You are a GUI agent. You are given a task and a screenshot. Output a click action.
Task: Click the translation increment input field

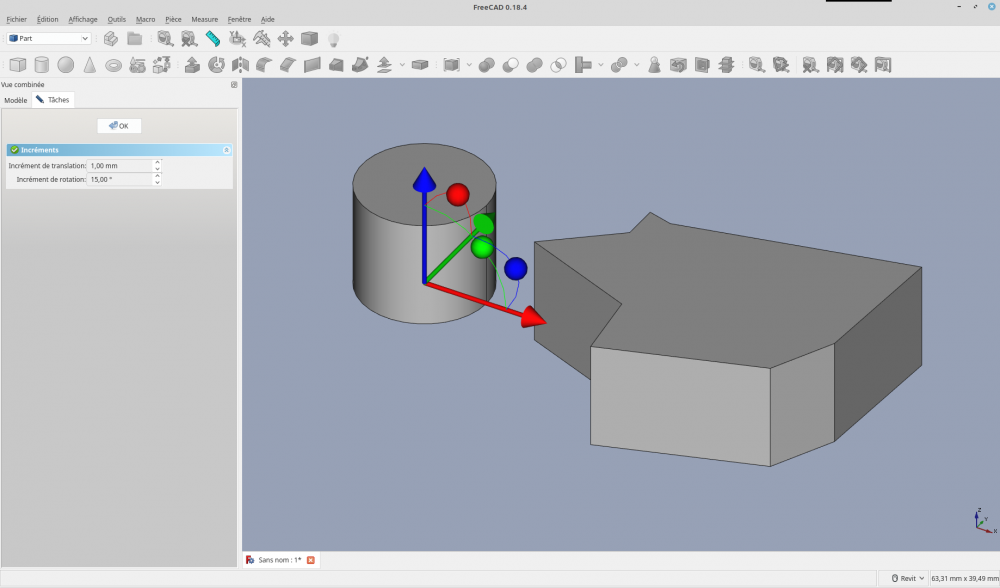pos(120,165)
